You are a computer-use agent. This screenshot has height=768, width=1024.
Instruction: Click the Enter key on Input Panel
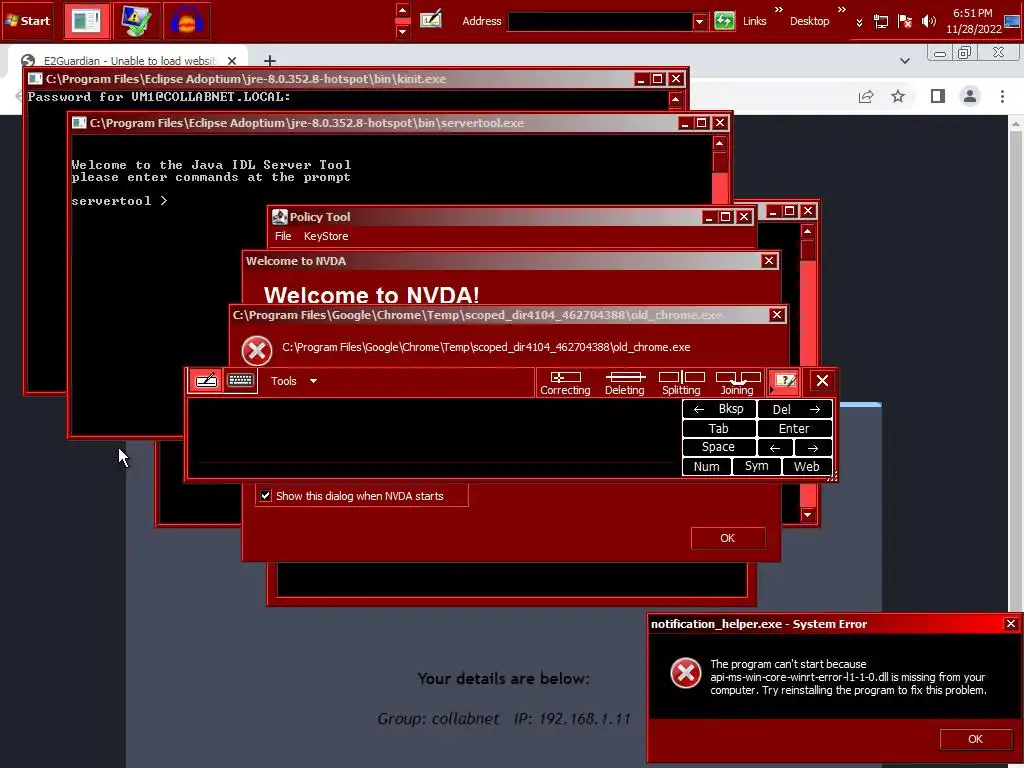[795, 428]
